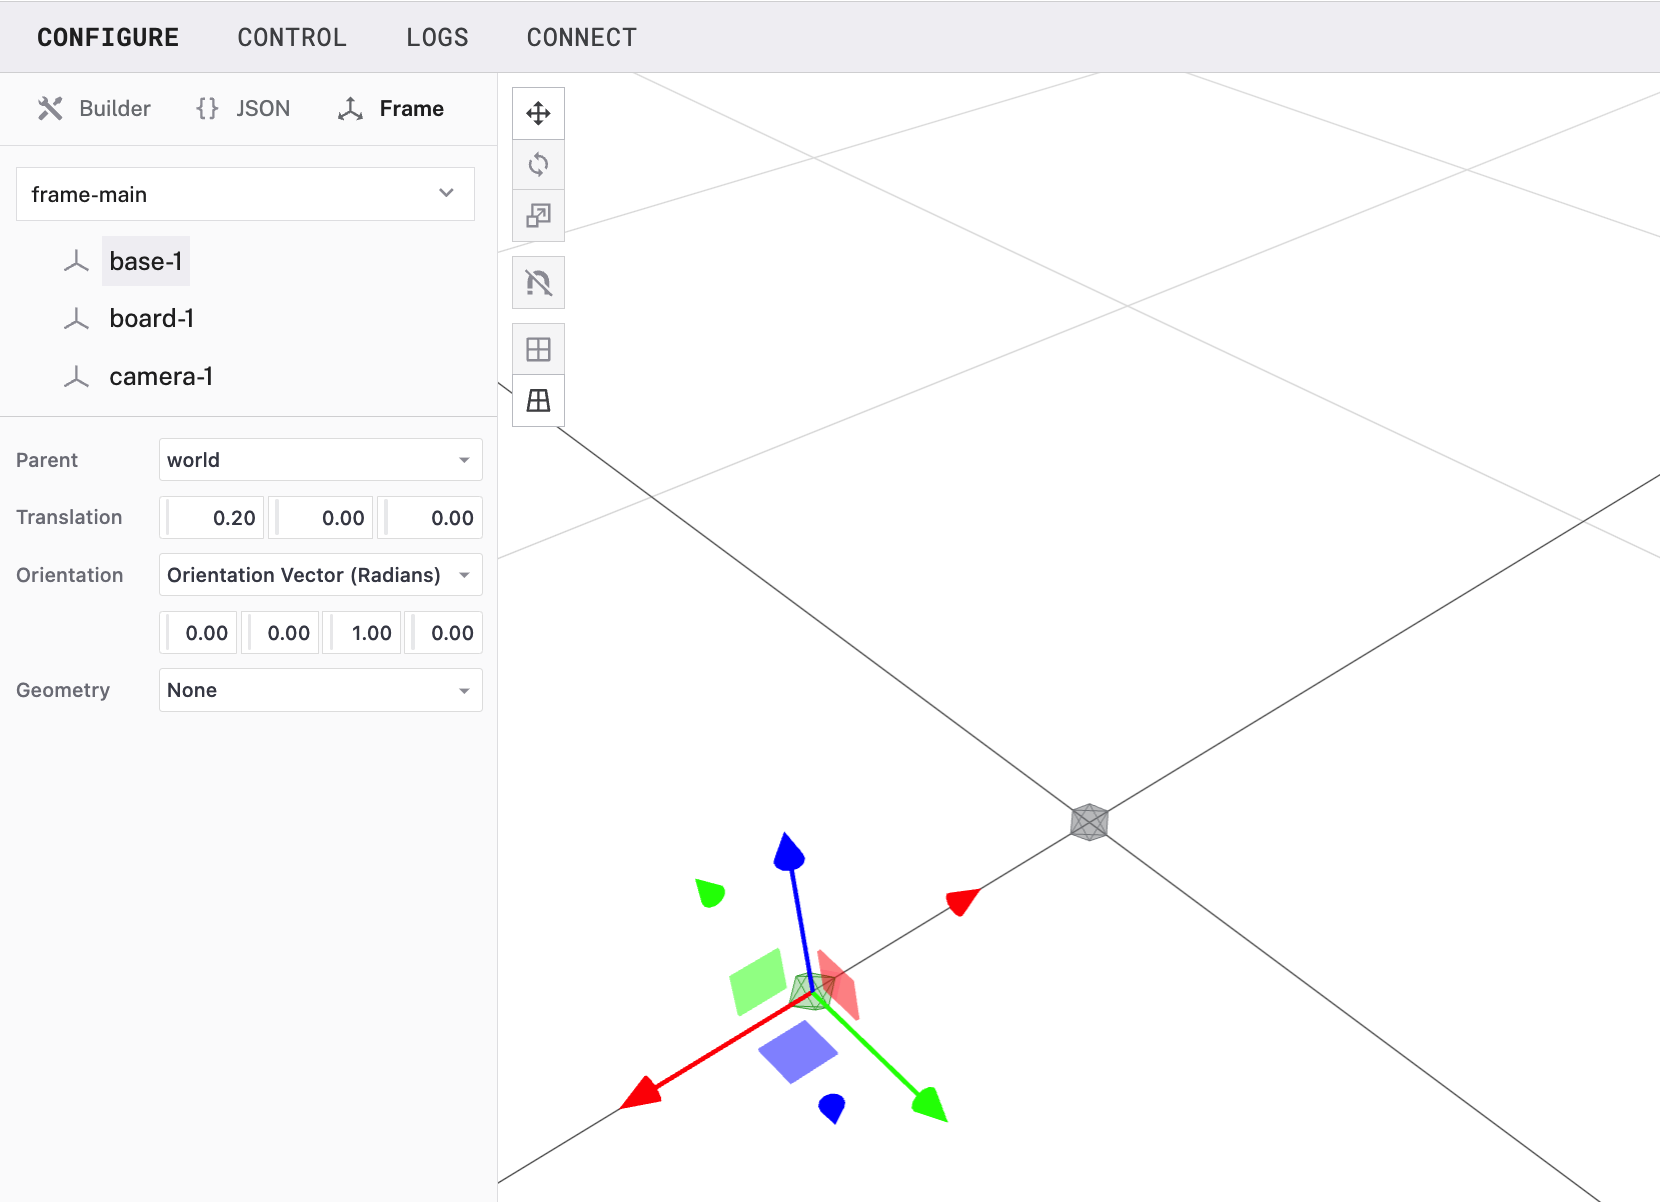Open the JSON configuration tab

coord(244,108)
